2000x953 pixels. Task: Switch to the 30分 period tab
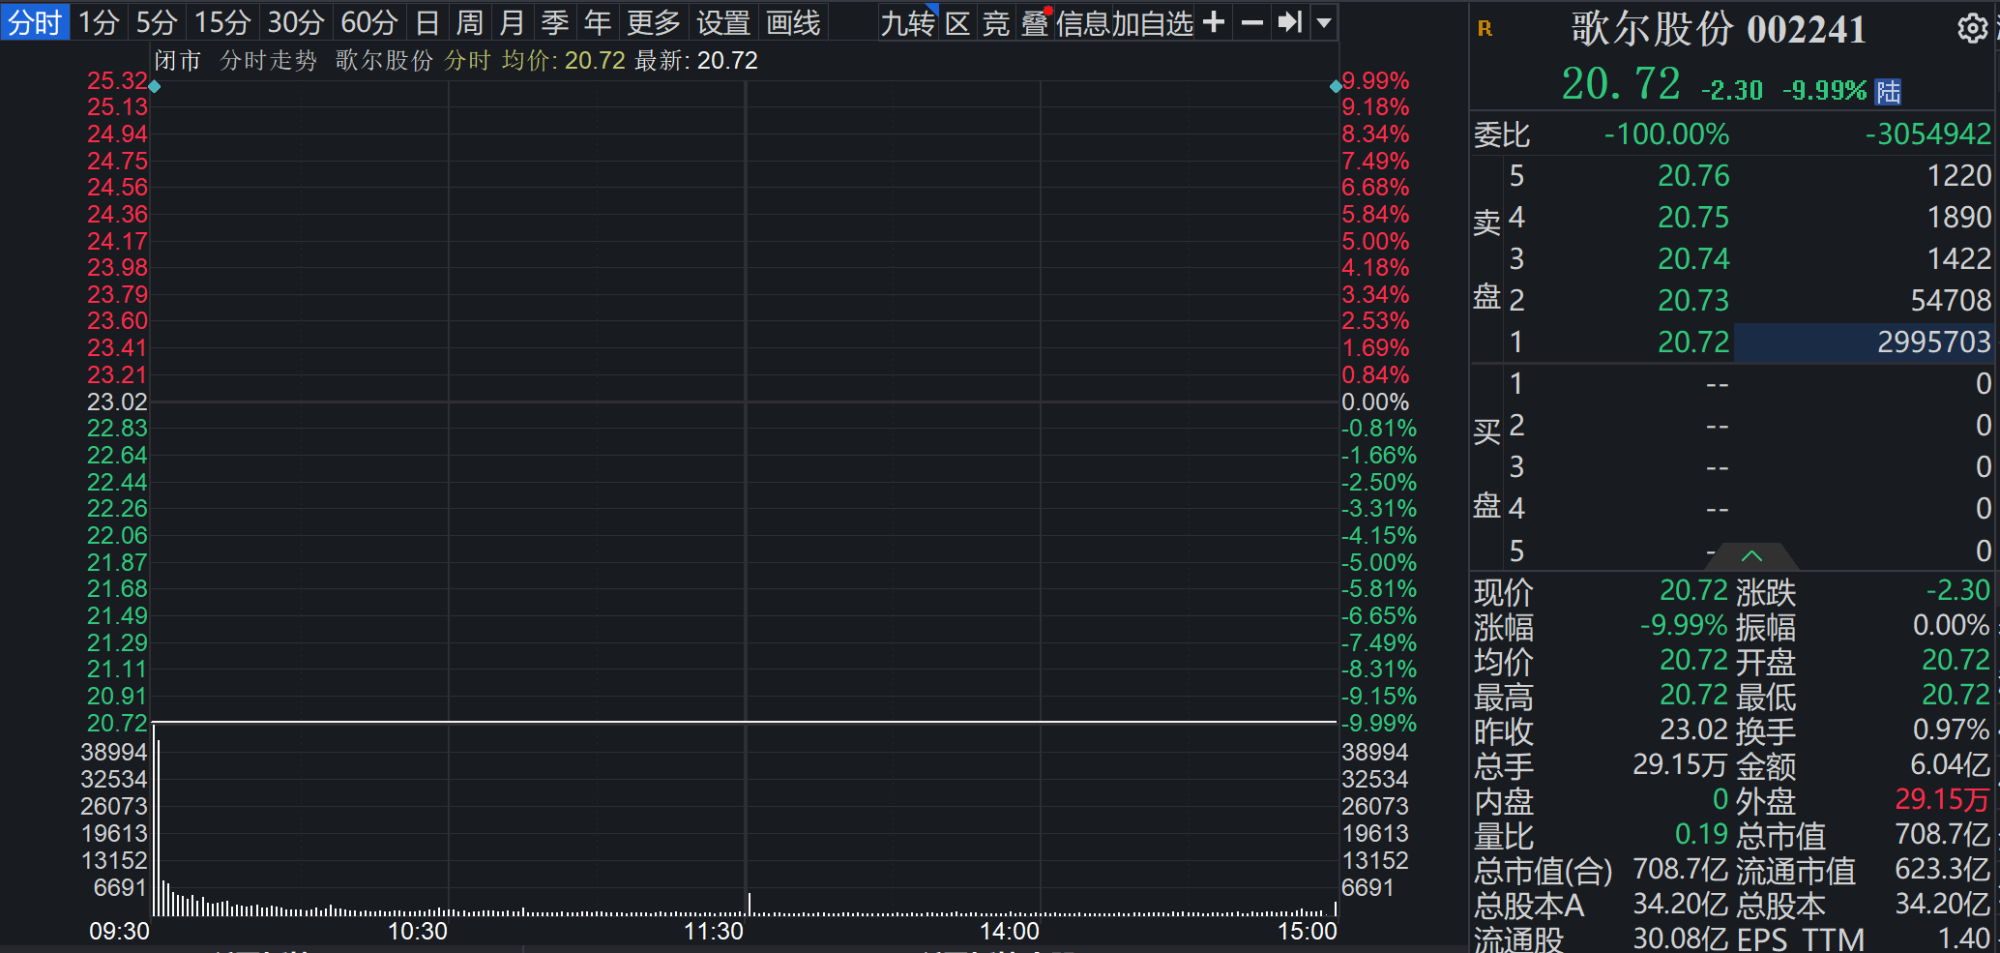pyautogui.click(x=296, y=22)
